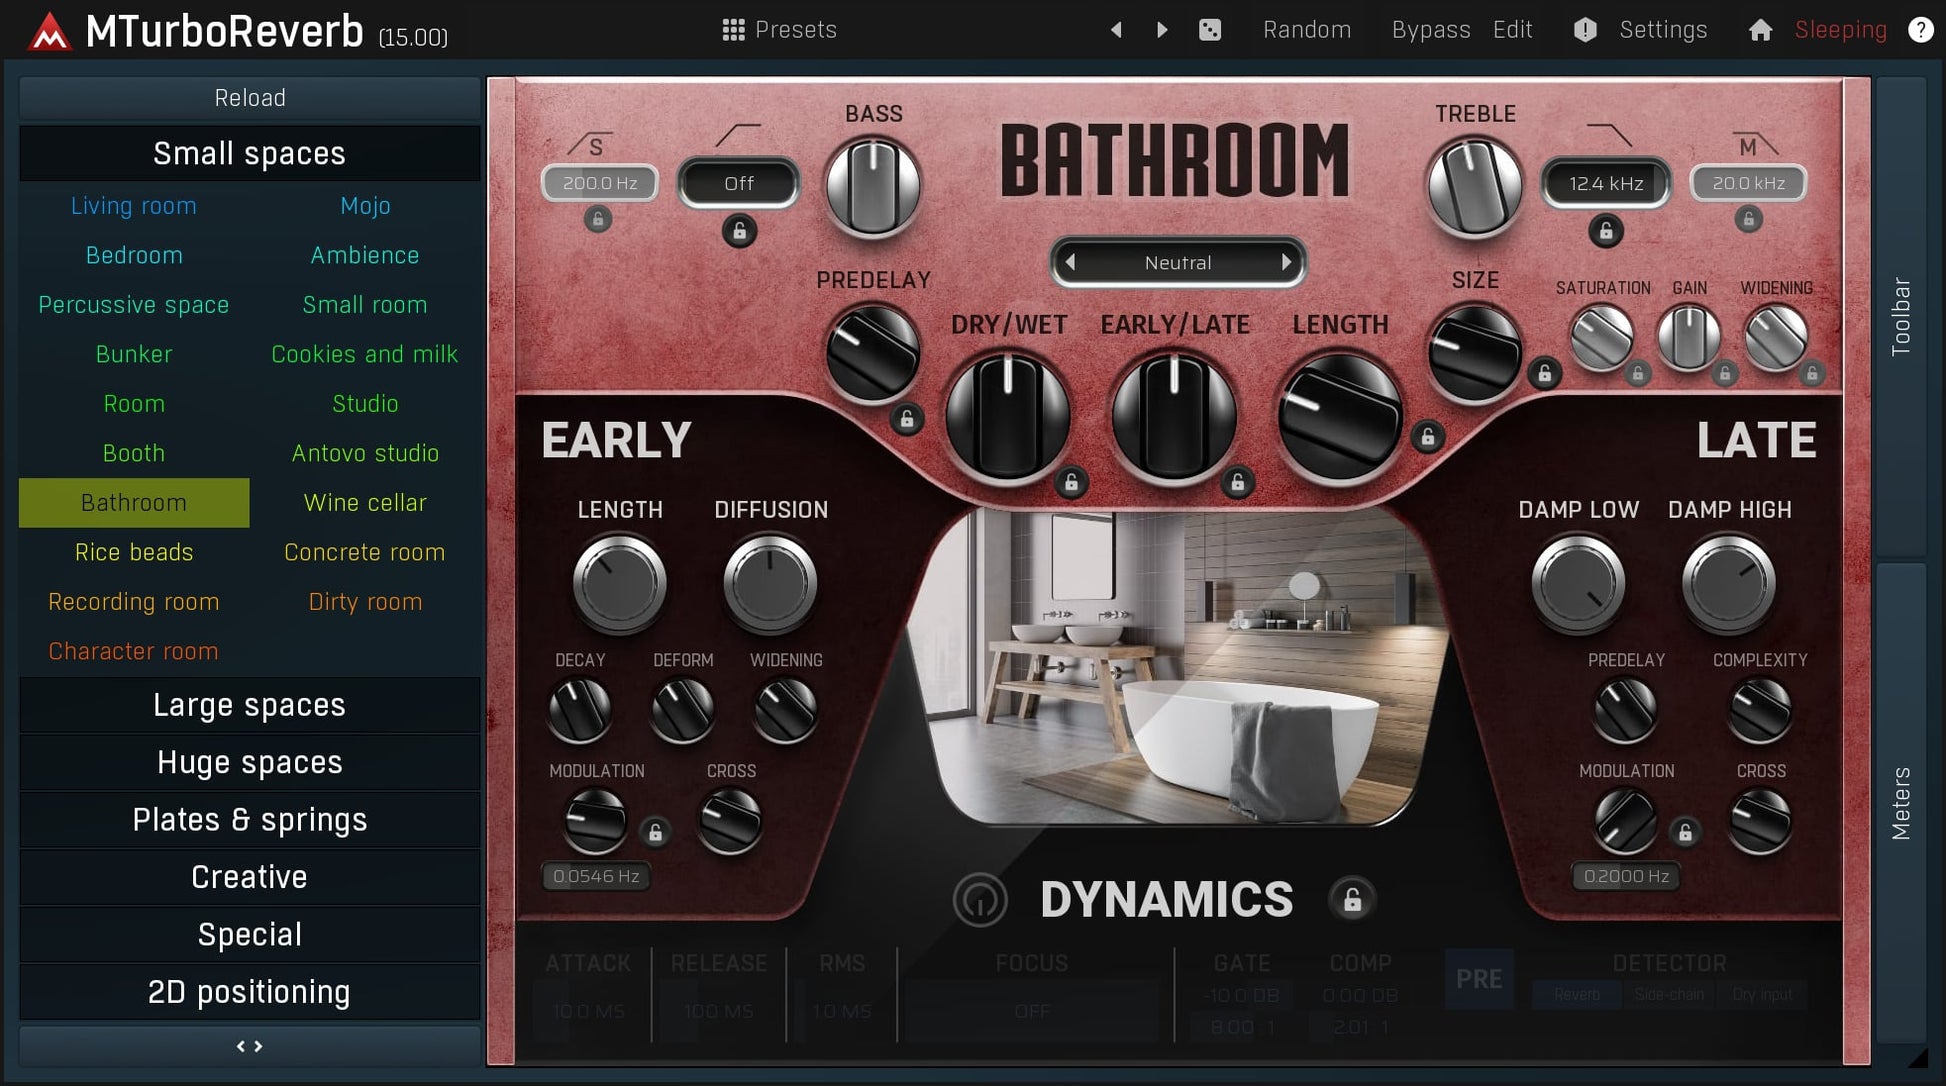Click the dice icon to randomize
Image resolution: width=1946 pixels, height=1086 pixels.
coord(1210,29)
